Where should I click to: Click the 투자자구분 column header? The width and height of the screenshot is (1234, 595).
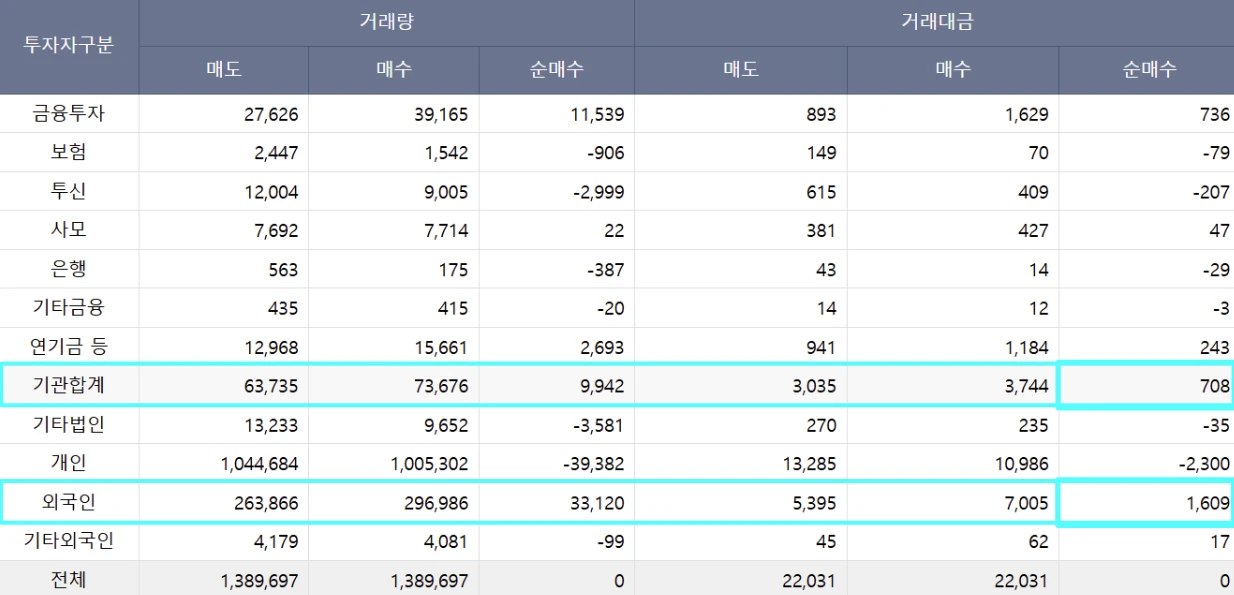[69, 47]
